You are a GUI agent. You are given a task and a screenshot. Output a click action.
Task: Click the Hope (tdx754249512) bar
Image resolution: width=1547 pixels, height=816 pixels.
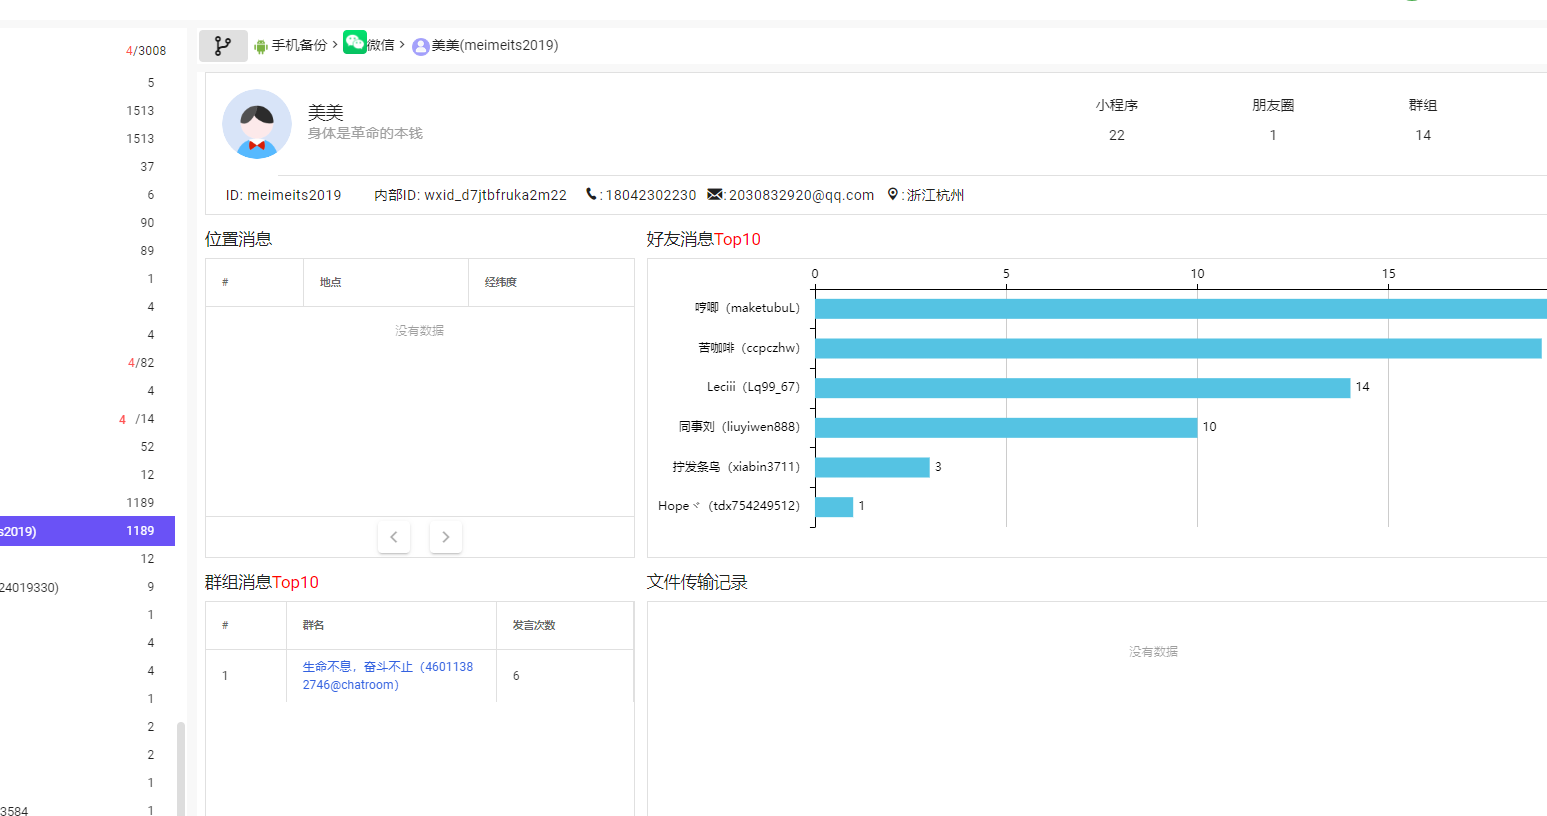[834, 507]
